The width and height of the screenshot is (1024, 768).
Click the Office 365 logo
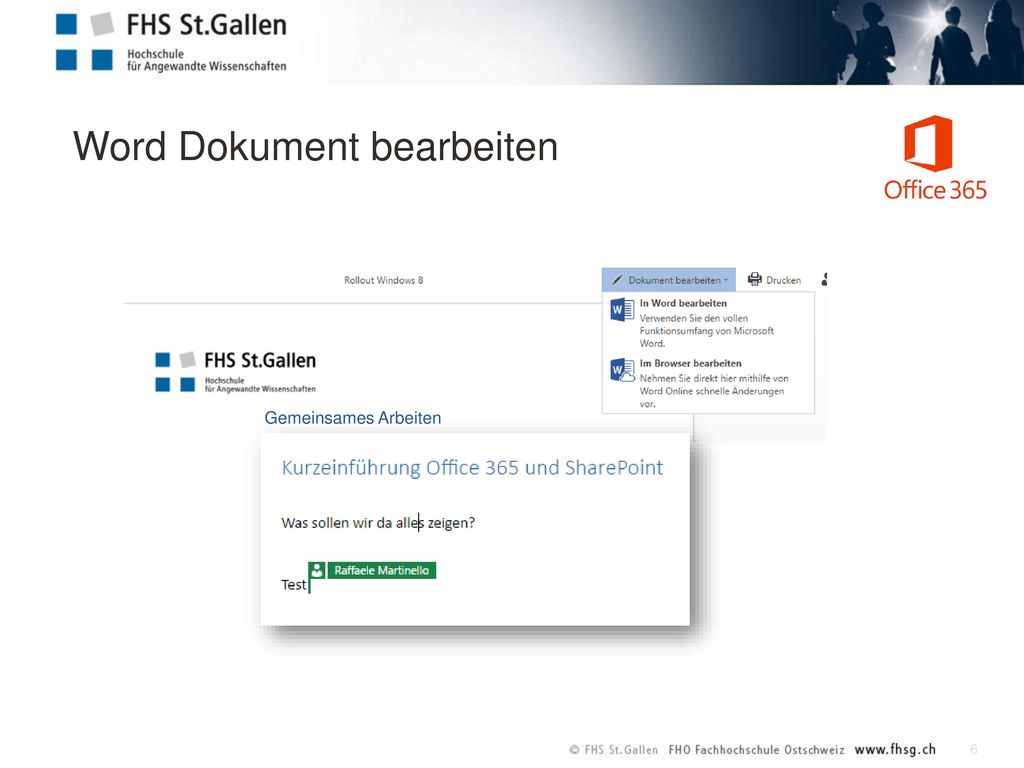935,158
